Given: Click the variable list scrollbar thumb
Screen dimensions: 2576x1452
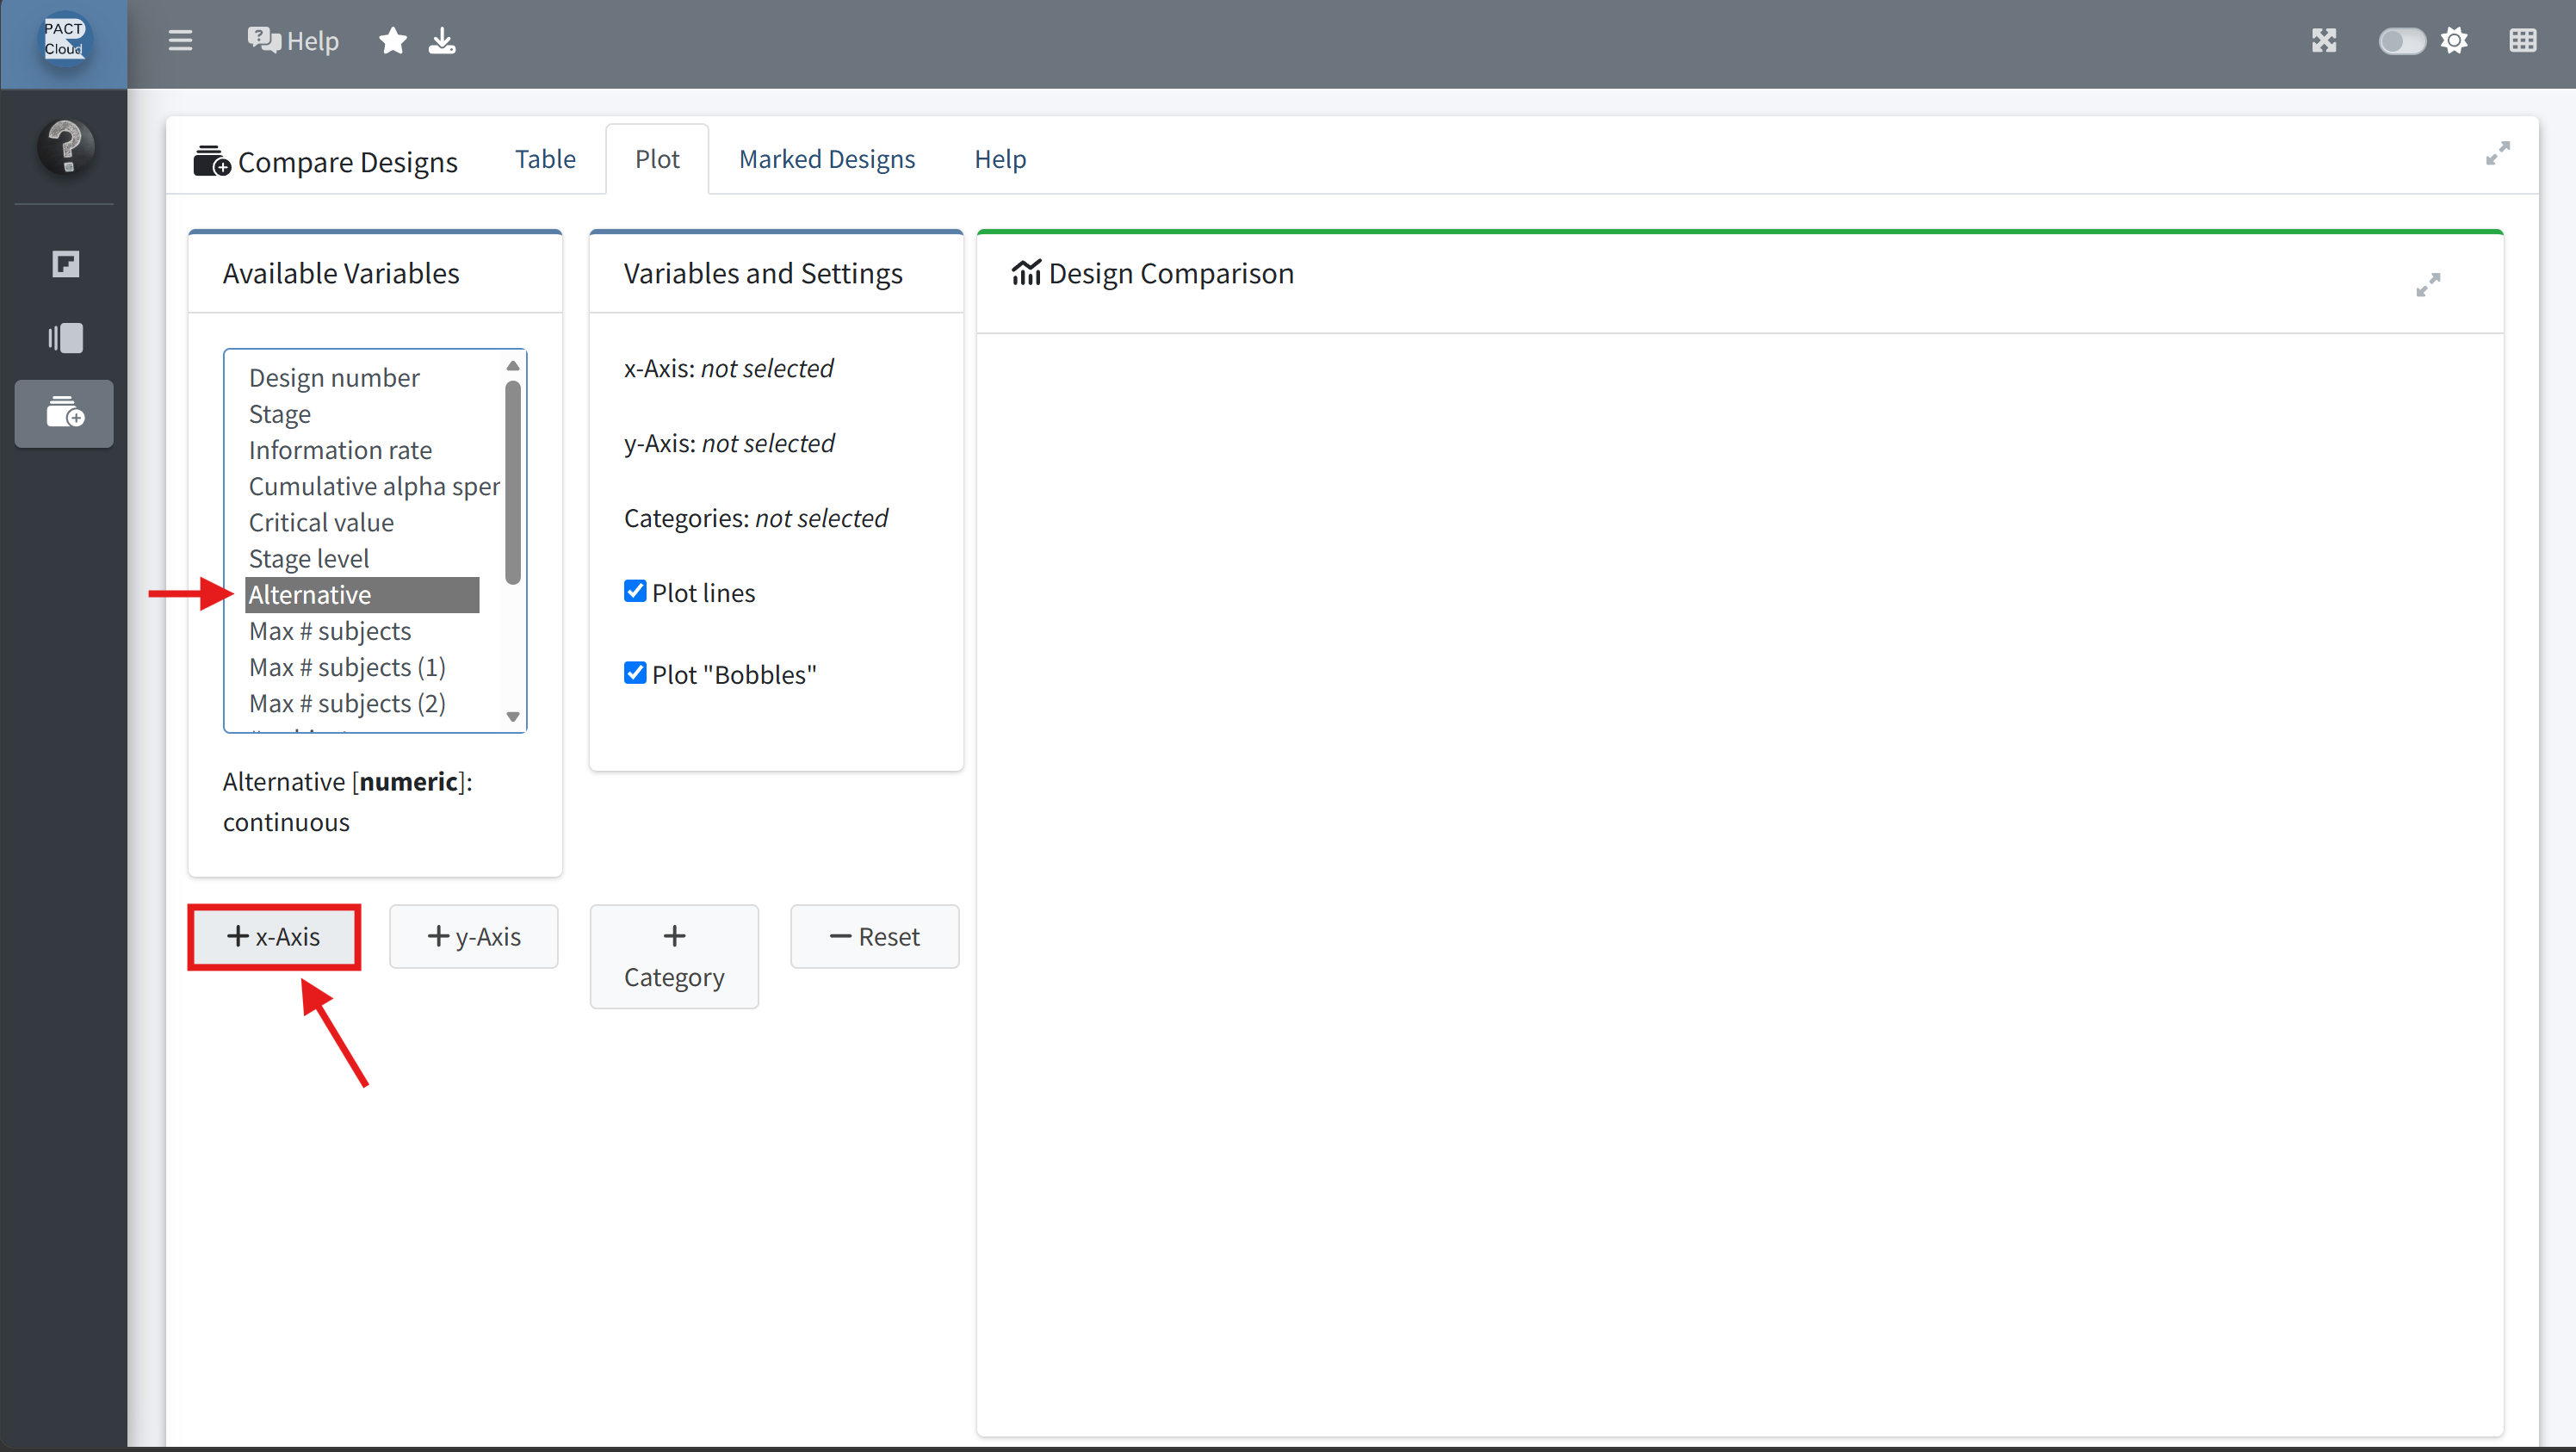Looking at the screenshot, I should [x=513, y=482].
